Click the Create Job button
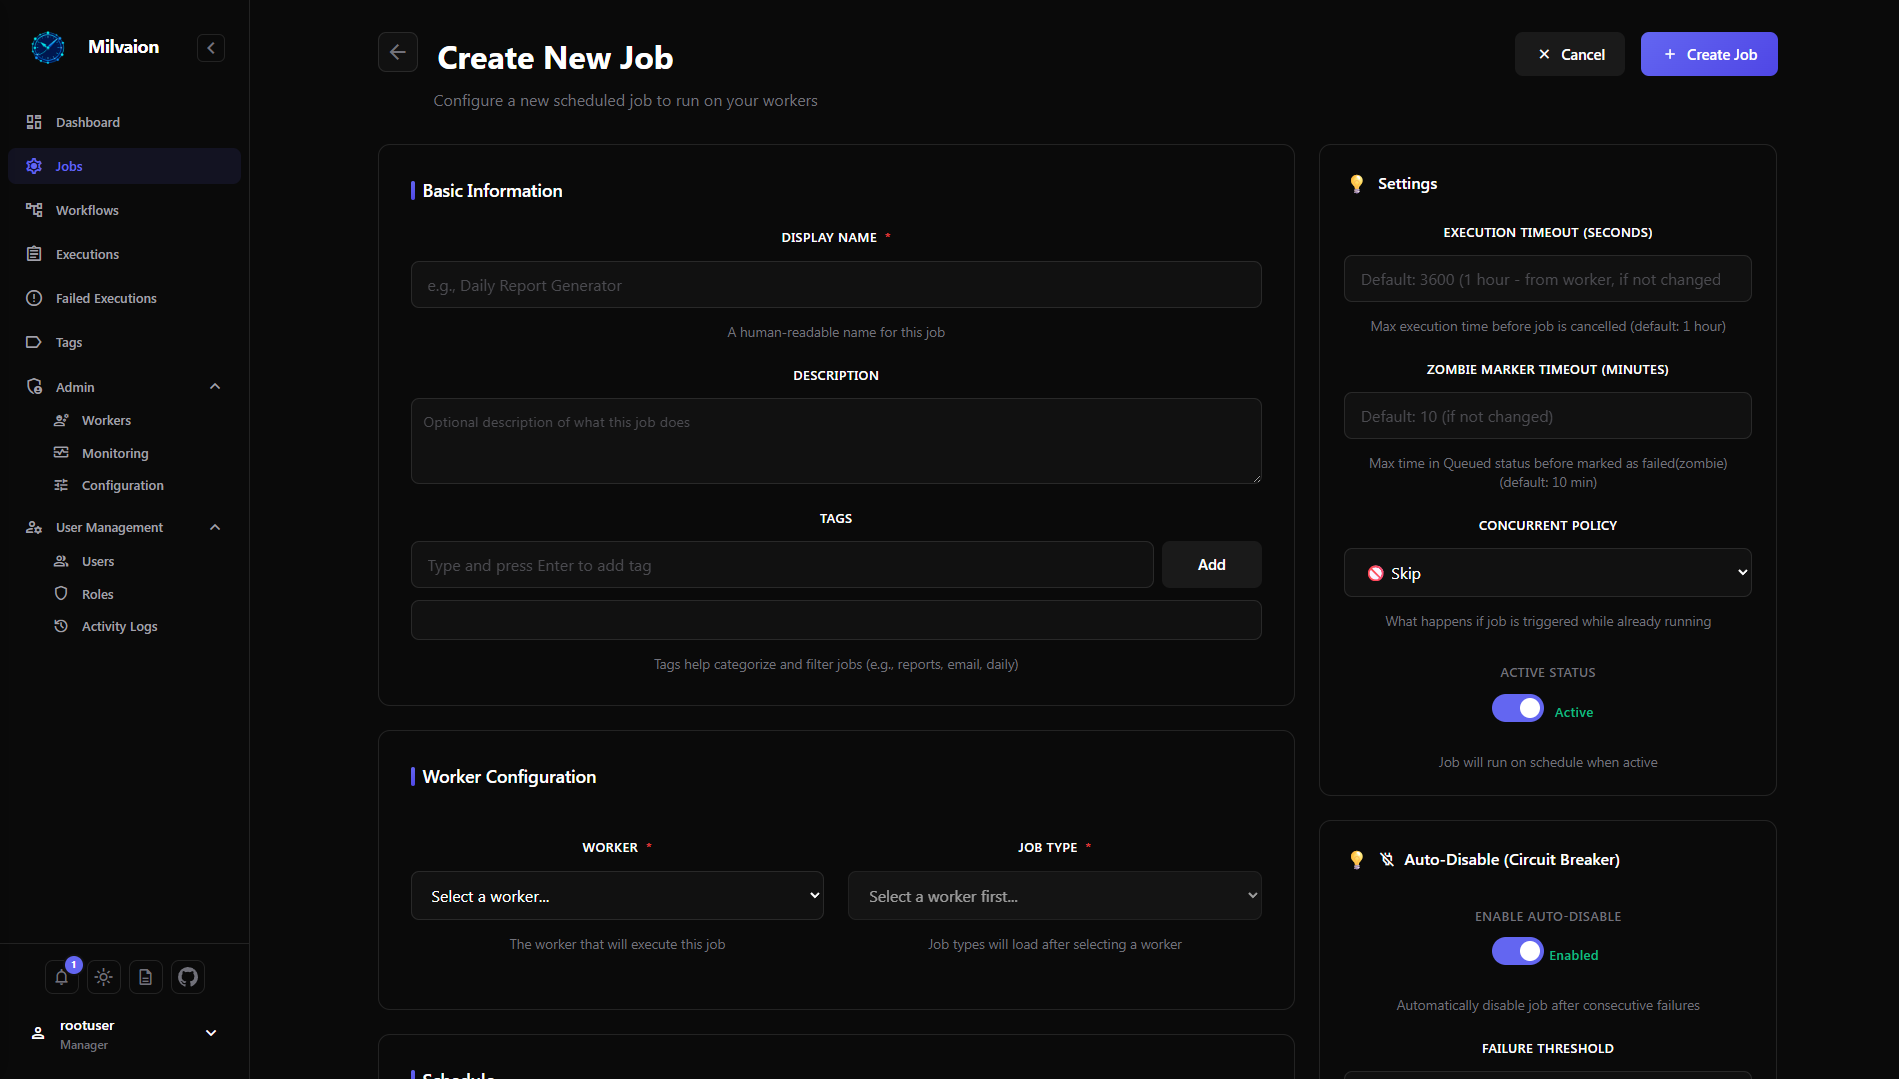Screen dimensions: 1899x1079 1708,54
